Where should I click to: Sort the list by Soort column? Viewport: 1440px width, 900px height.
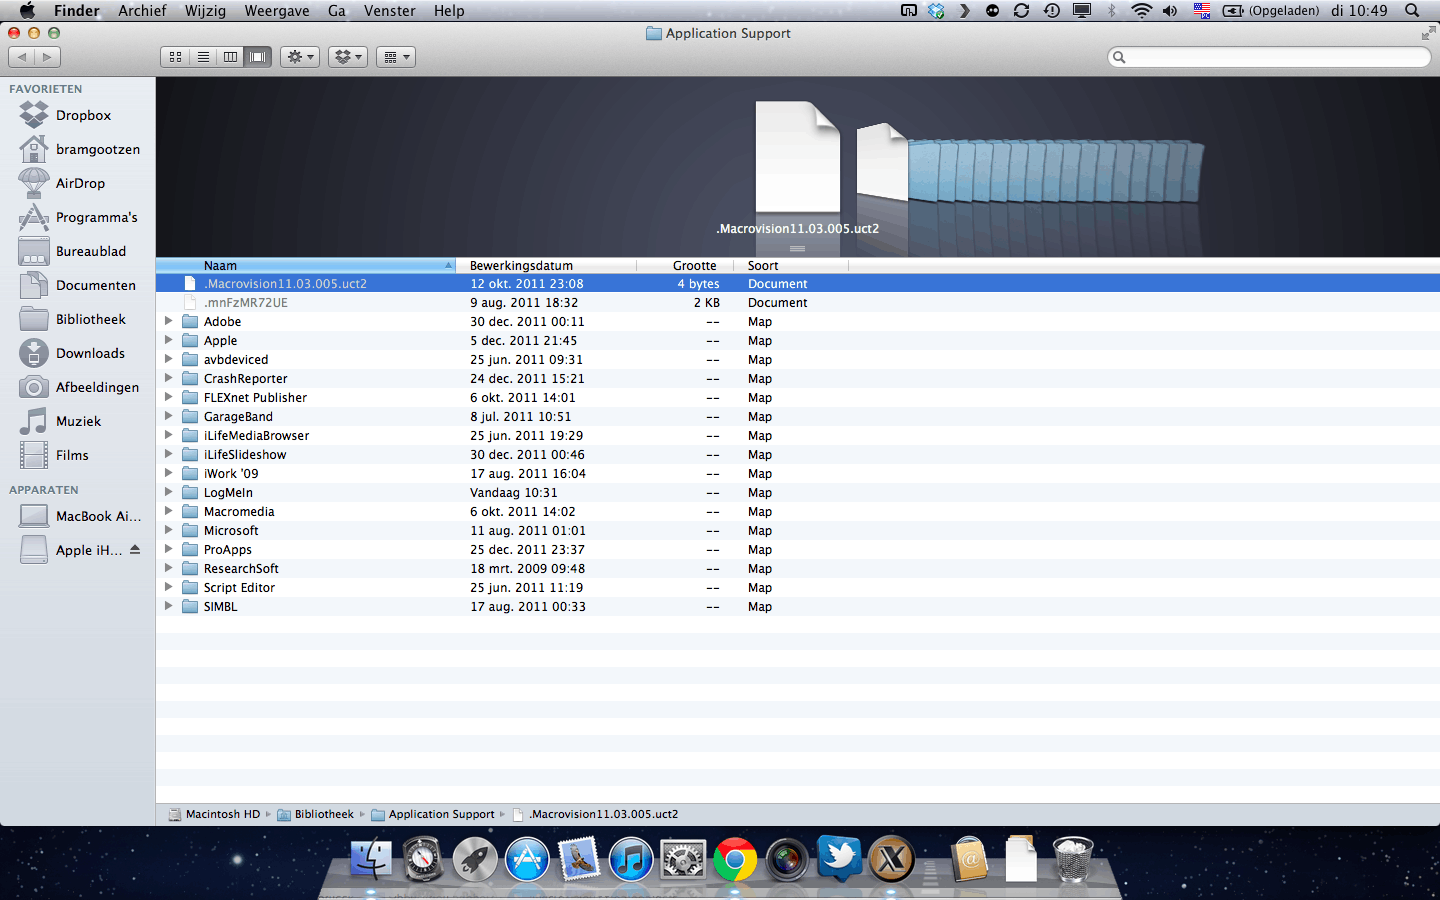(791, 266)
